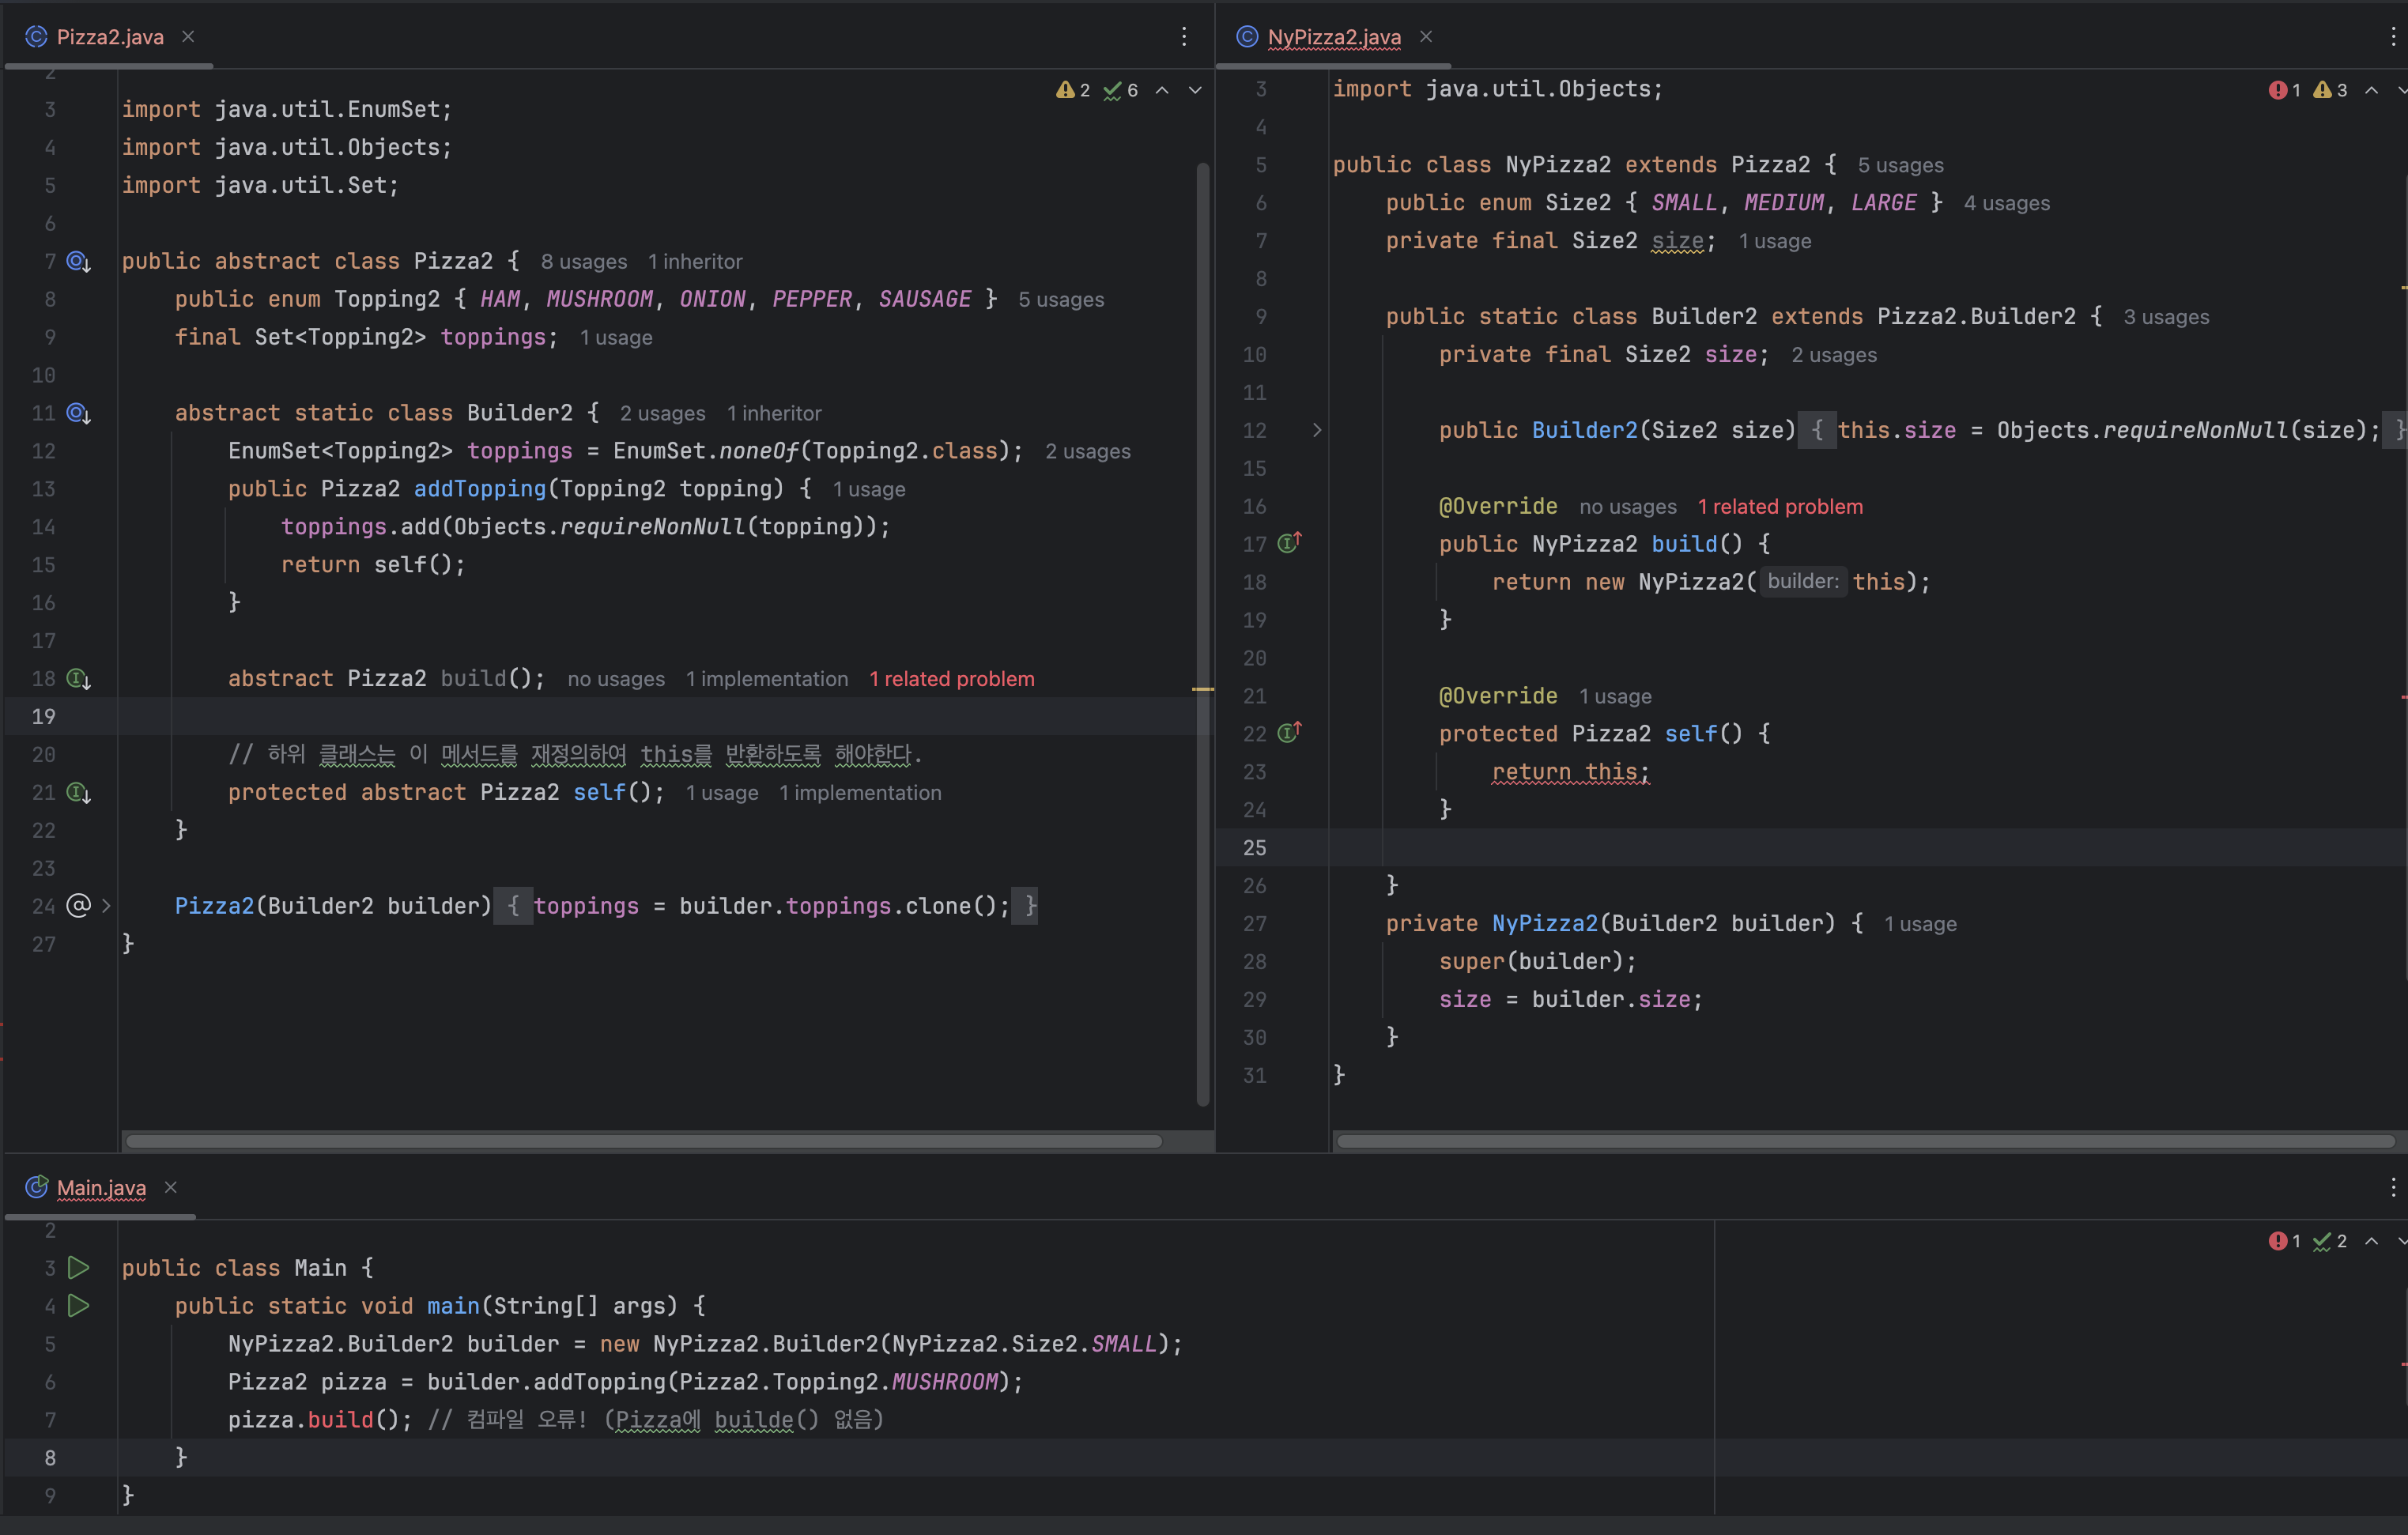Click the error indicator in NyPizza2.java editor
The width and height of the screenshot is (2408, 1535).
(x=2284, y=90)
